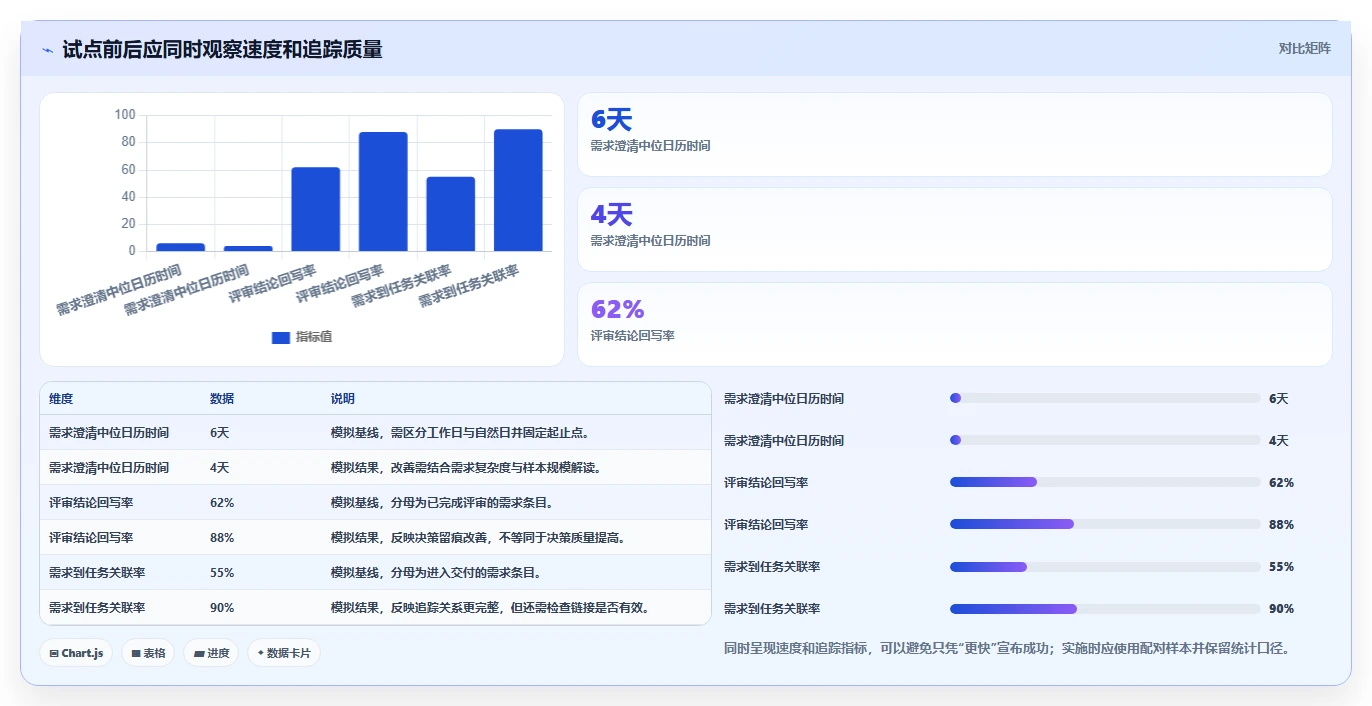The width and height of the screenshot is (1372, 706).
Task: Click the progress bar labeled 55%
Action: tap(1105, 566)
